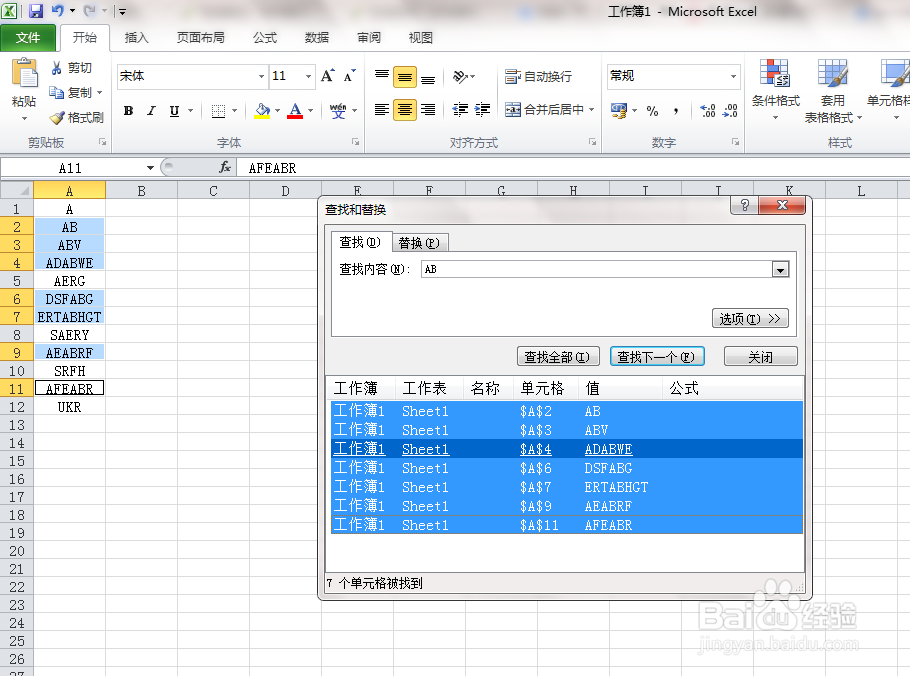The image size is (910, 676).
Task: Open font color dropdown arrow
Action: point(310,110)
